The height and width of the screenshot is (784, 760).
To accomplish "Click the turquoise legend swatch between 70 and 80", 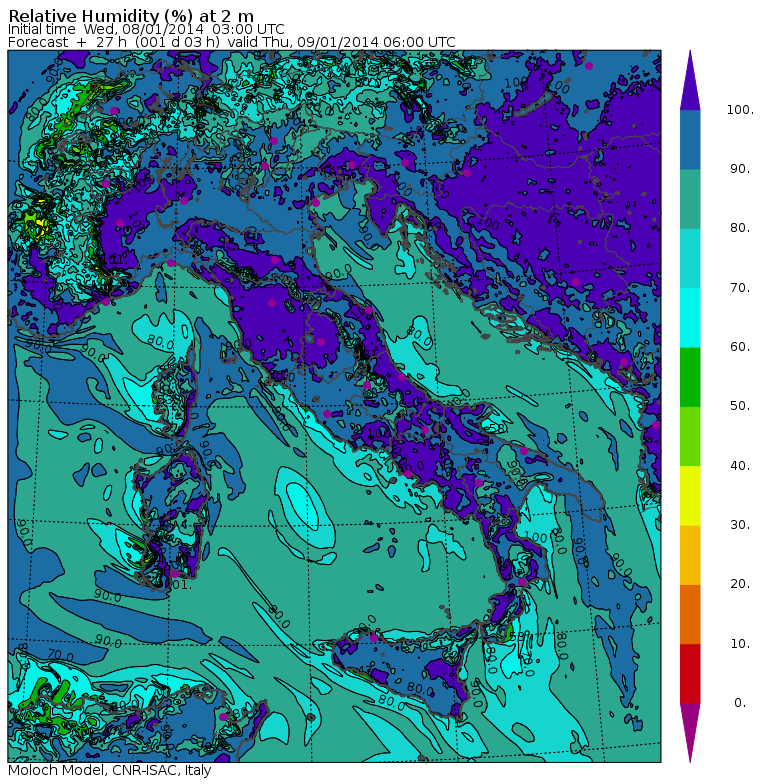I will coord(690,258).
